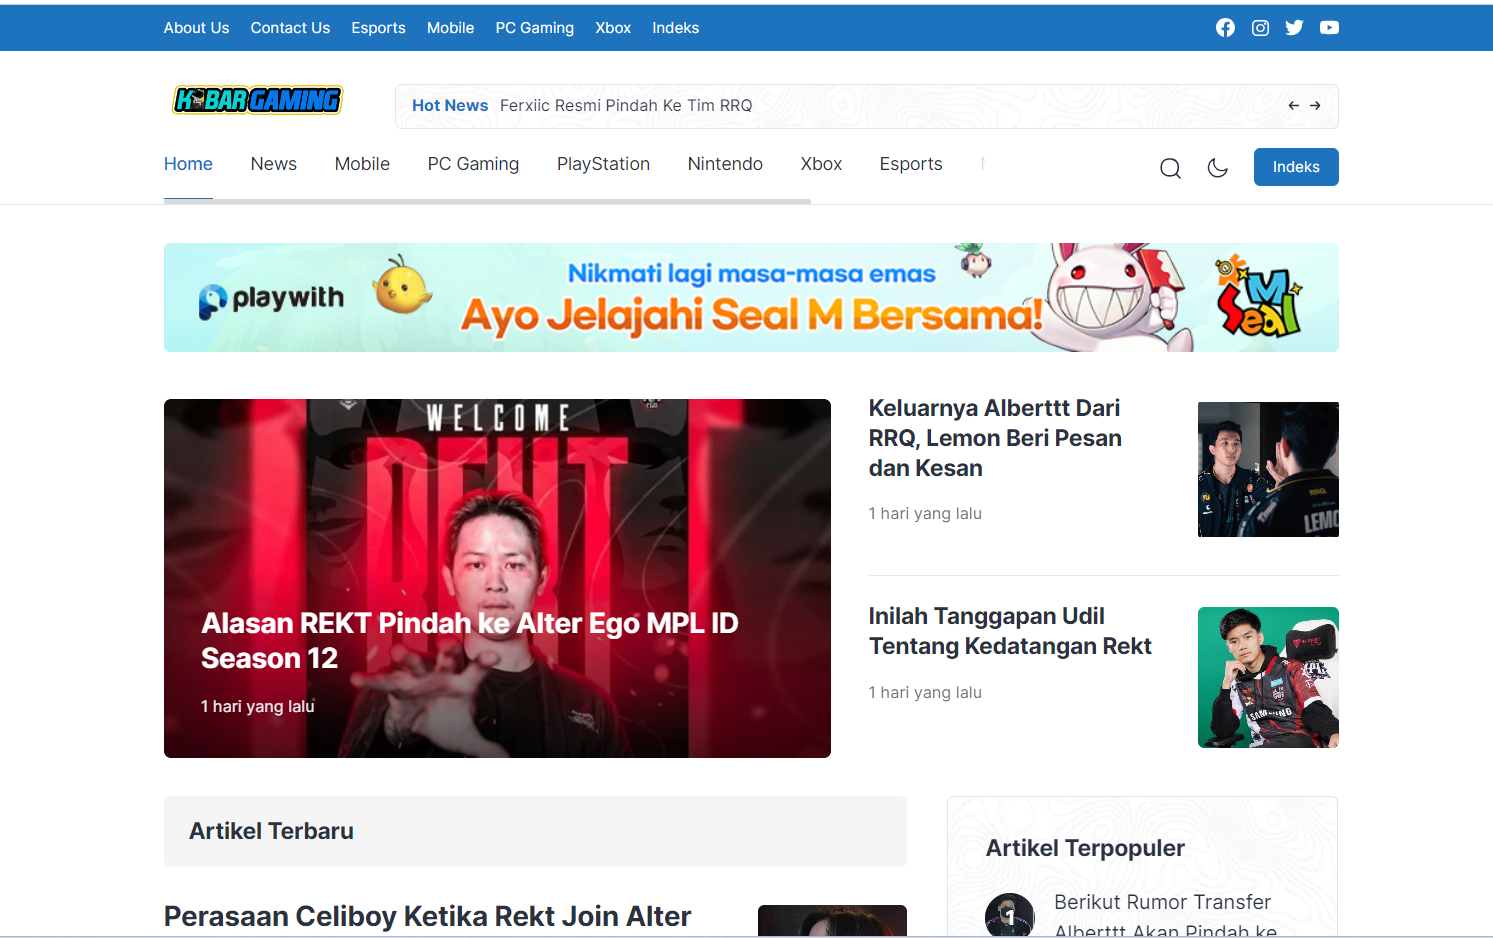Select the News tab in main navigation
Screen dimensions: 1493x938
[x=273, y=164]
